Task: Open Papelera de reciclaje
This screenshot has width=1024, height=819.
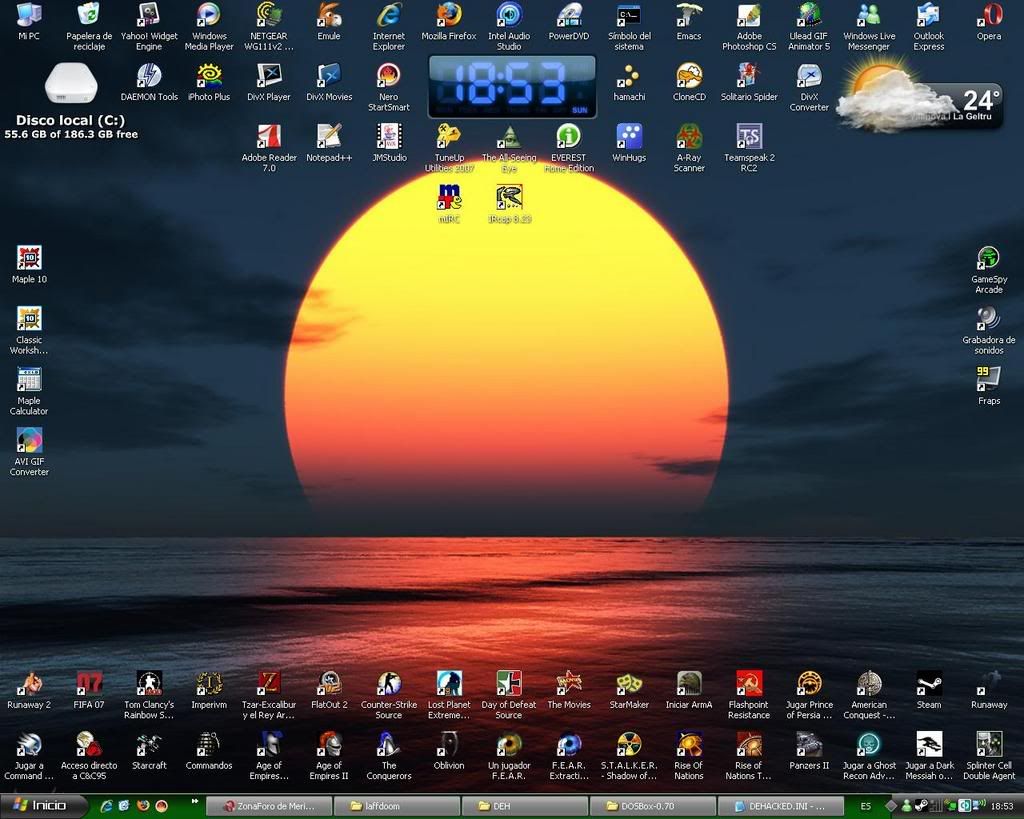Action: 89,16
